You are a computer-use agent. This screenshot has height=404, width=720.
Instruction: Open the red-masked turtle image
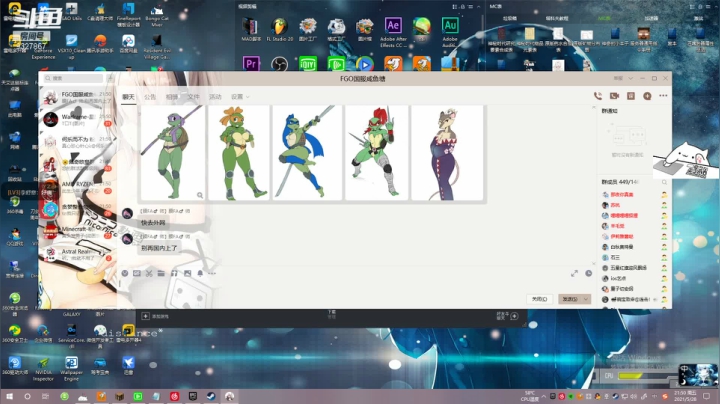376,153
